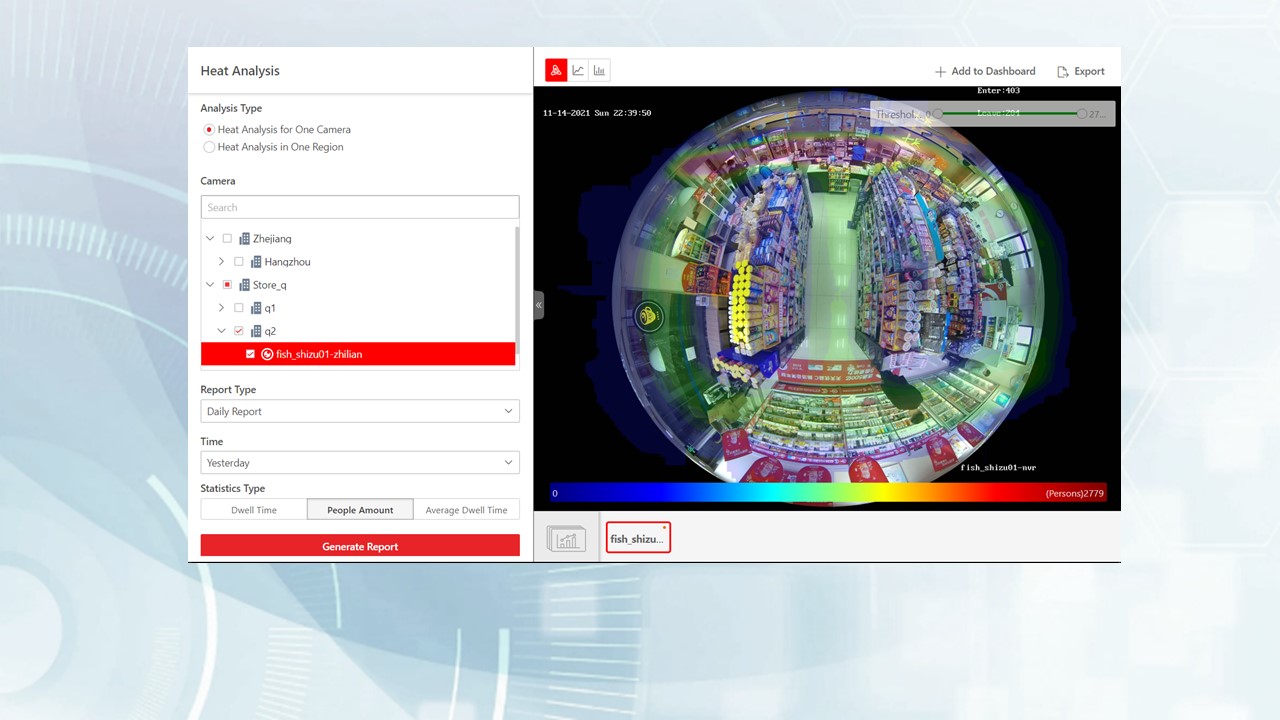1280x720 pixels.
Task: Select Heat Analysis for One Camera
Action: (x=209, y=130)
